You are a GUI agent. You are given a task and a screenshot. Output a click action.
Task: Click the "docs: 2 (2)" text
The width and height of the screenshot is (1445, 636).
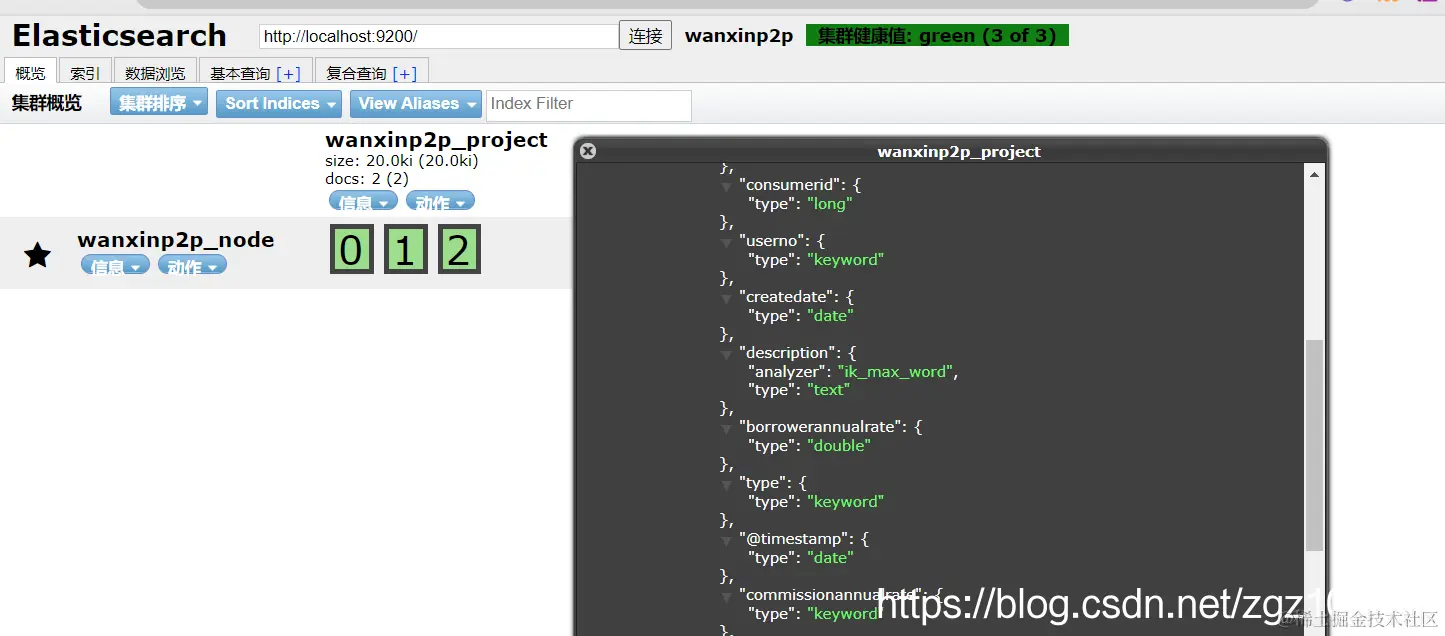367,179
